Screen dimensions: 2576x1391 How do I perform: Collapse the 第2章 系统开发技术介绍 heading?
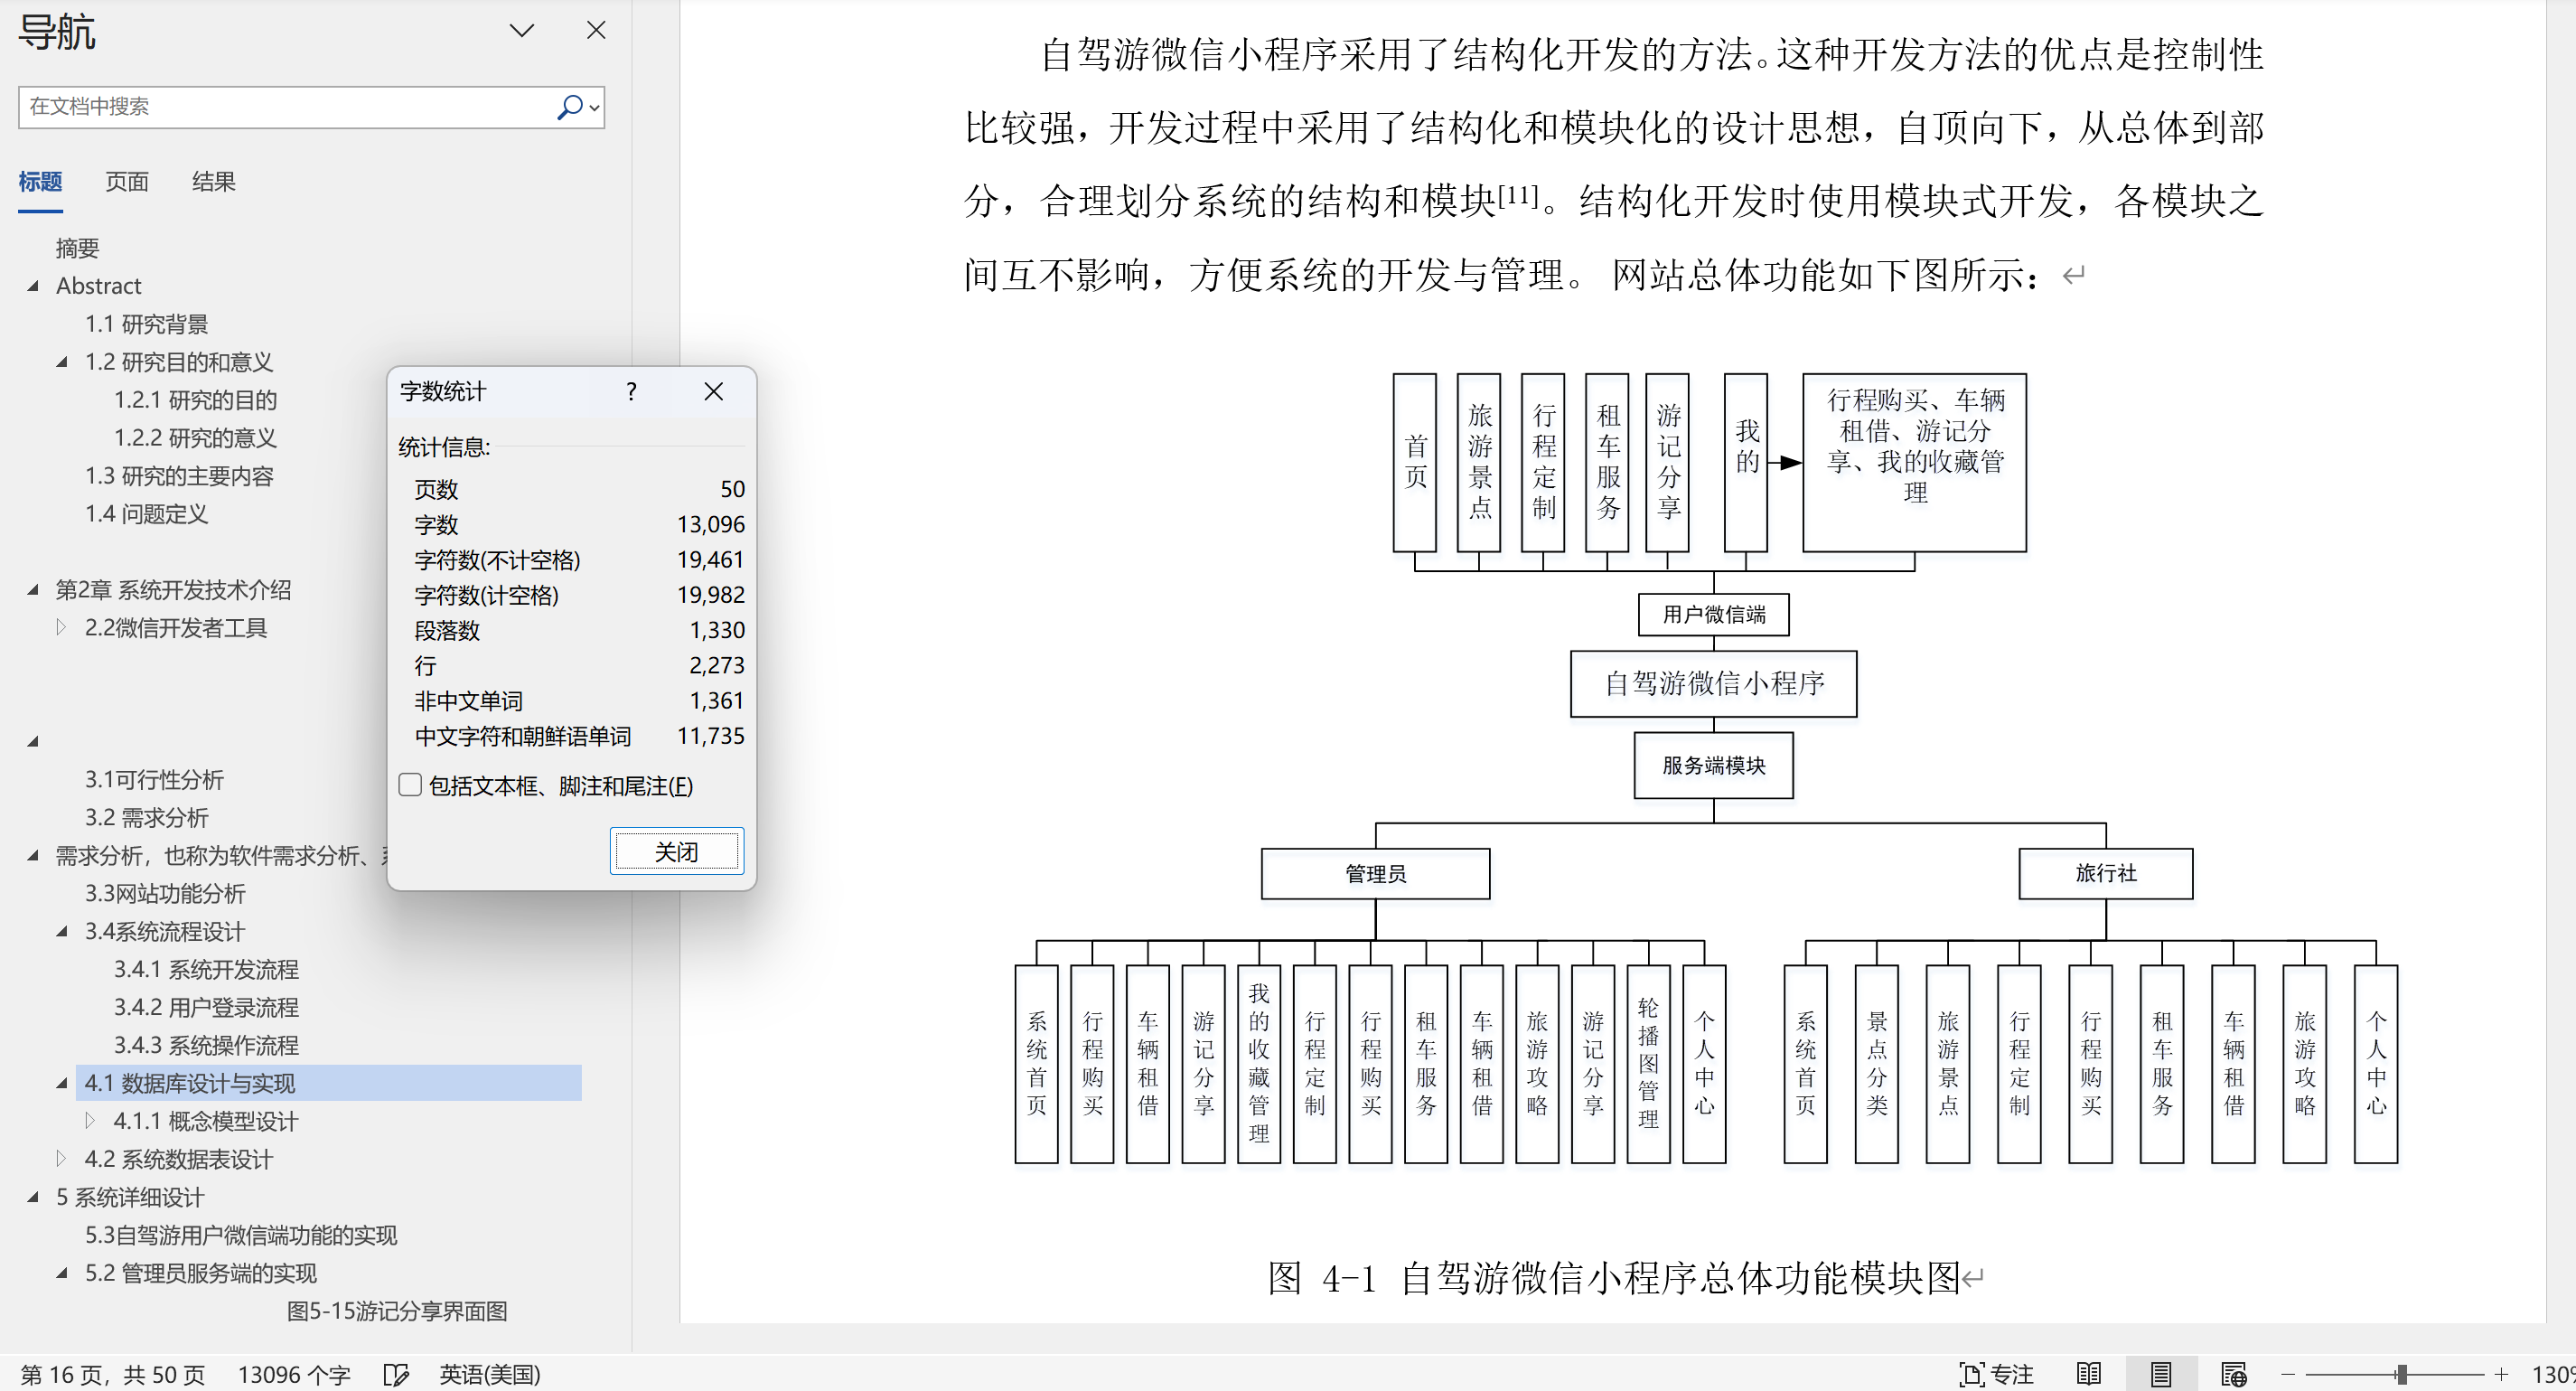pos(33,590)
